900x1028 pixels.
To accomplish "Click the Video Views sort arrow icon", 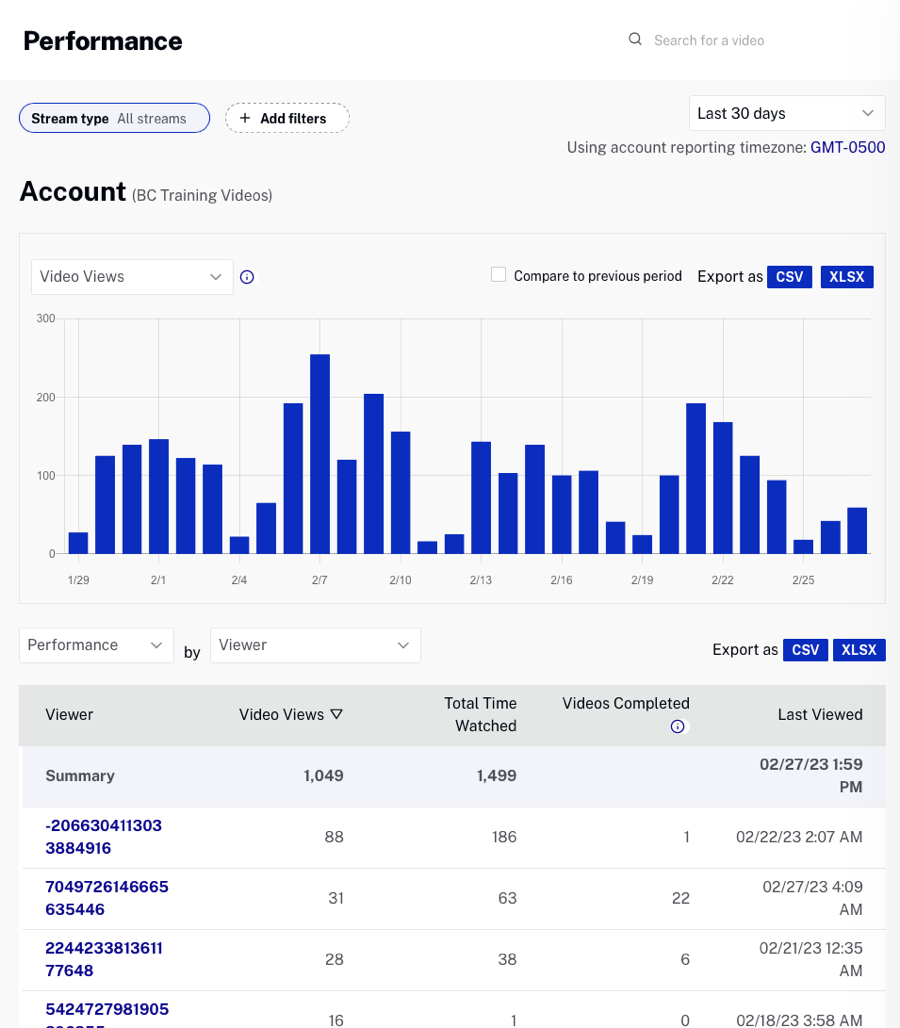I will [x=336, y=714].
